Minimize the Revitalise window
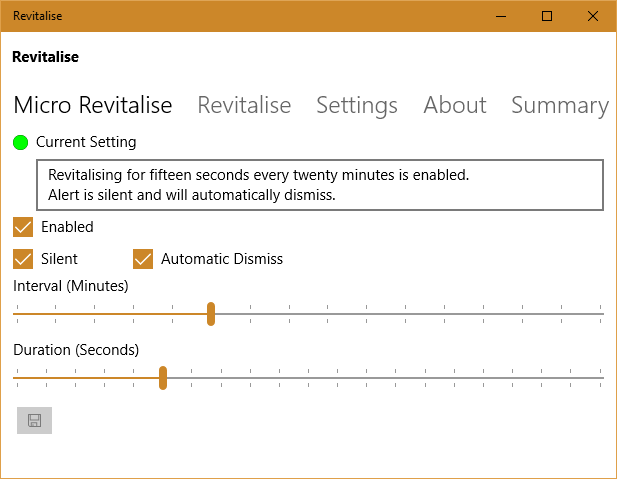The image size is (617, 479). pos(501,16)
